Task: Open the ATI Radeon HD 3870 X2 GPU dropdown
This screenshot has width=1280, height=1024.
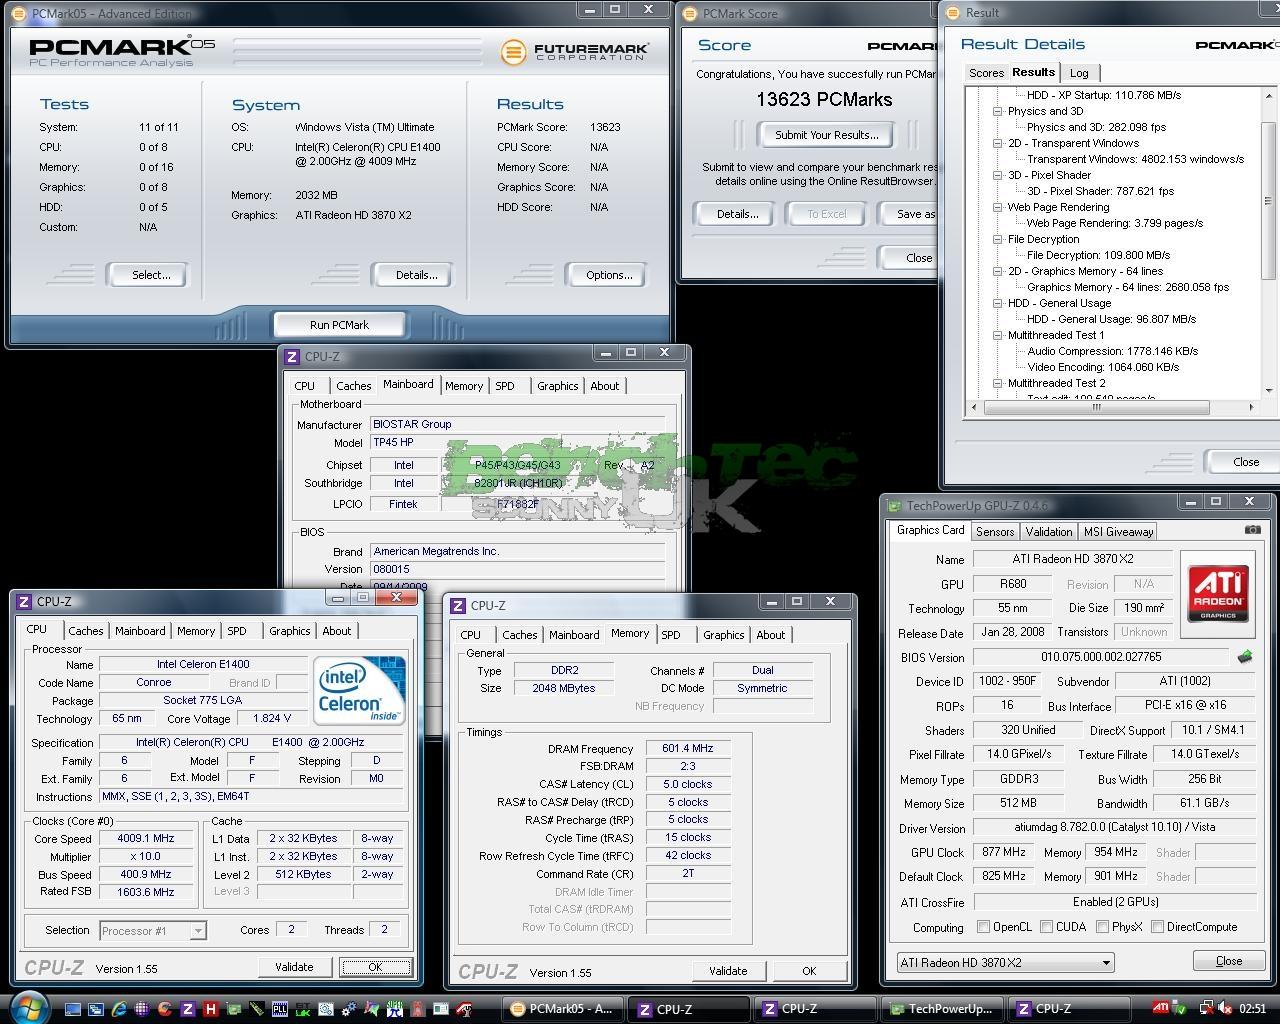Action: point(1005,963)
